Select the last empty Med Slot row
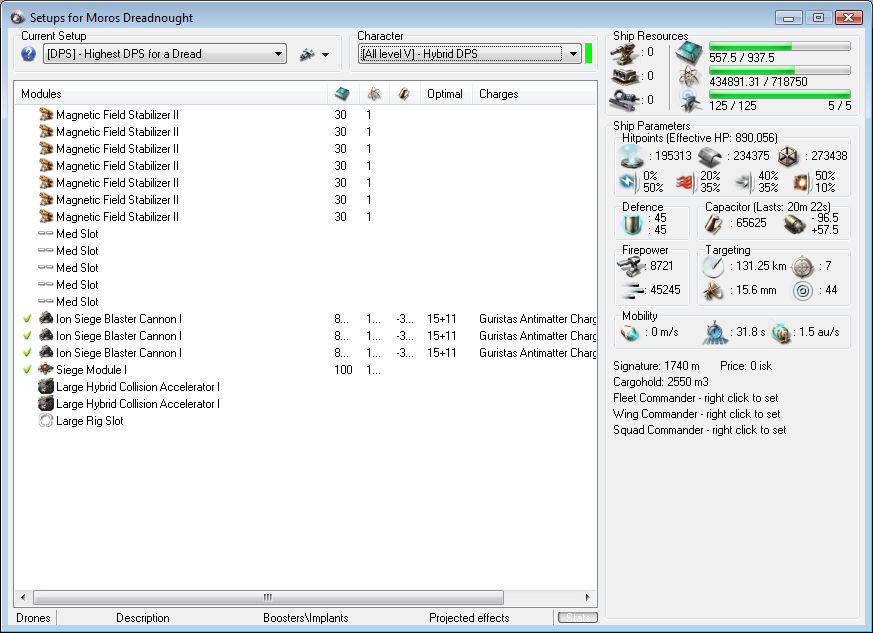 point(305,302)
